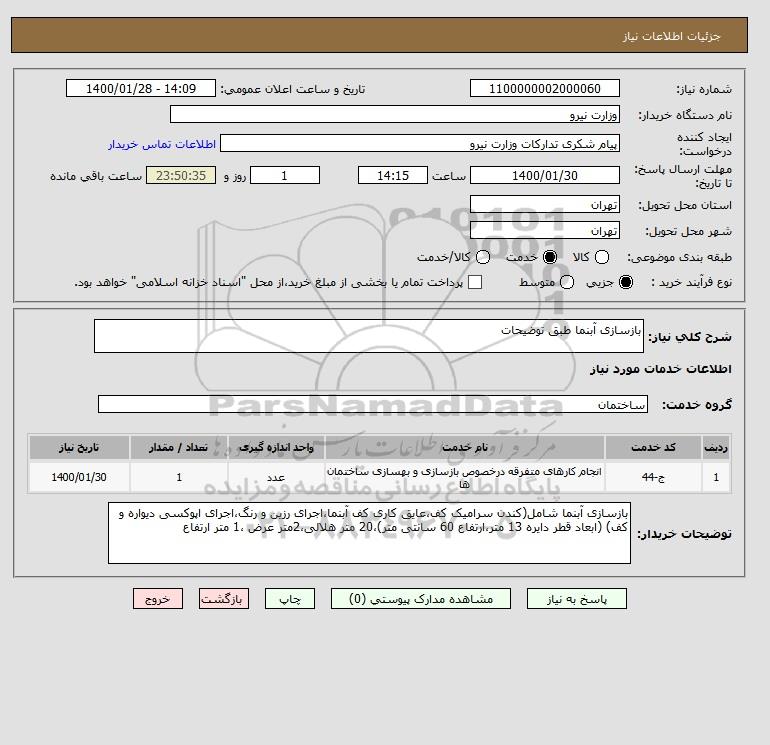Click the کد خدمت column header
This screenshot has width=770, height=745.
(653, 447)
